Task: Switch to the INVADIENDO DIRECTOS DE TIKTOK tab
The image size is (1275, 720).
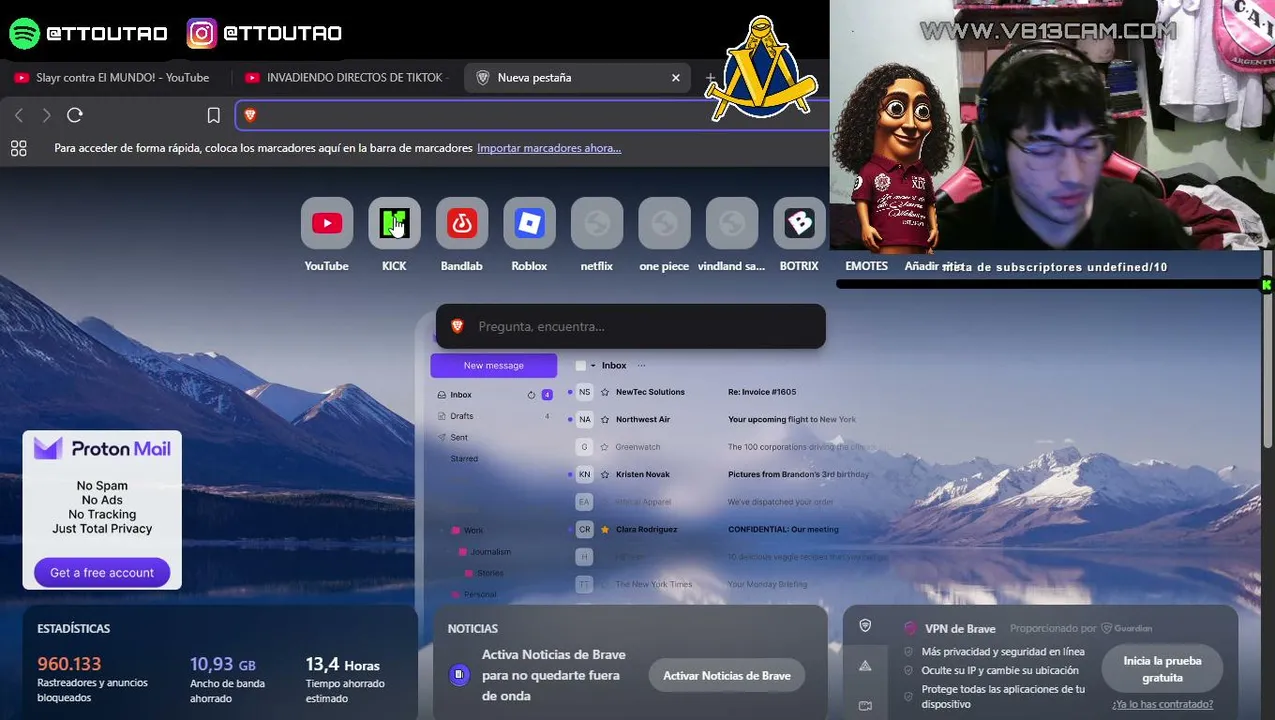Action: [346, 78]
